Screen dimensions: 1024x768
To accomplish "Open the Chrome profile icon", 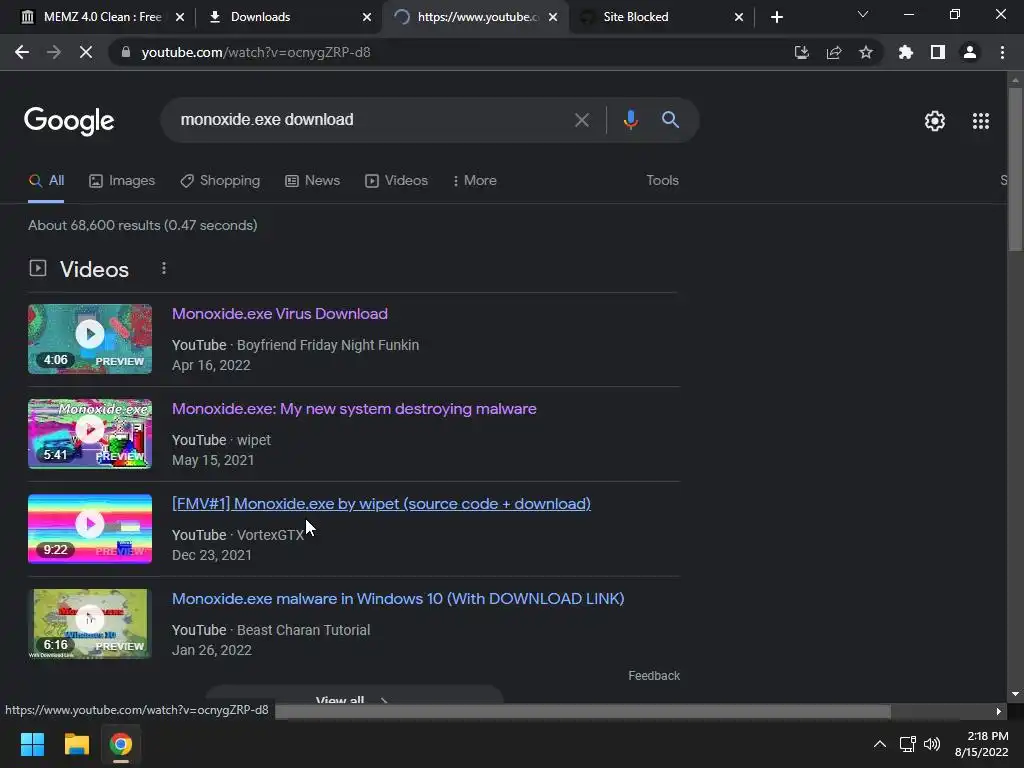I will pyautogui.click(x=970, y=52).
